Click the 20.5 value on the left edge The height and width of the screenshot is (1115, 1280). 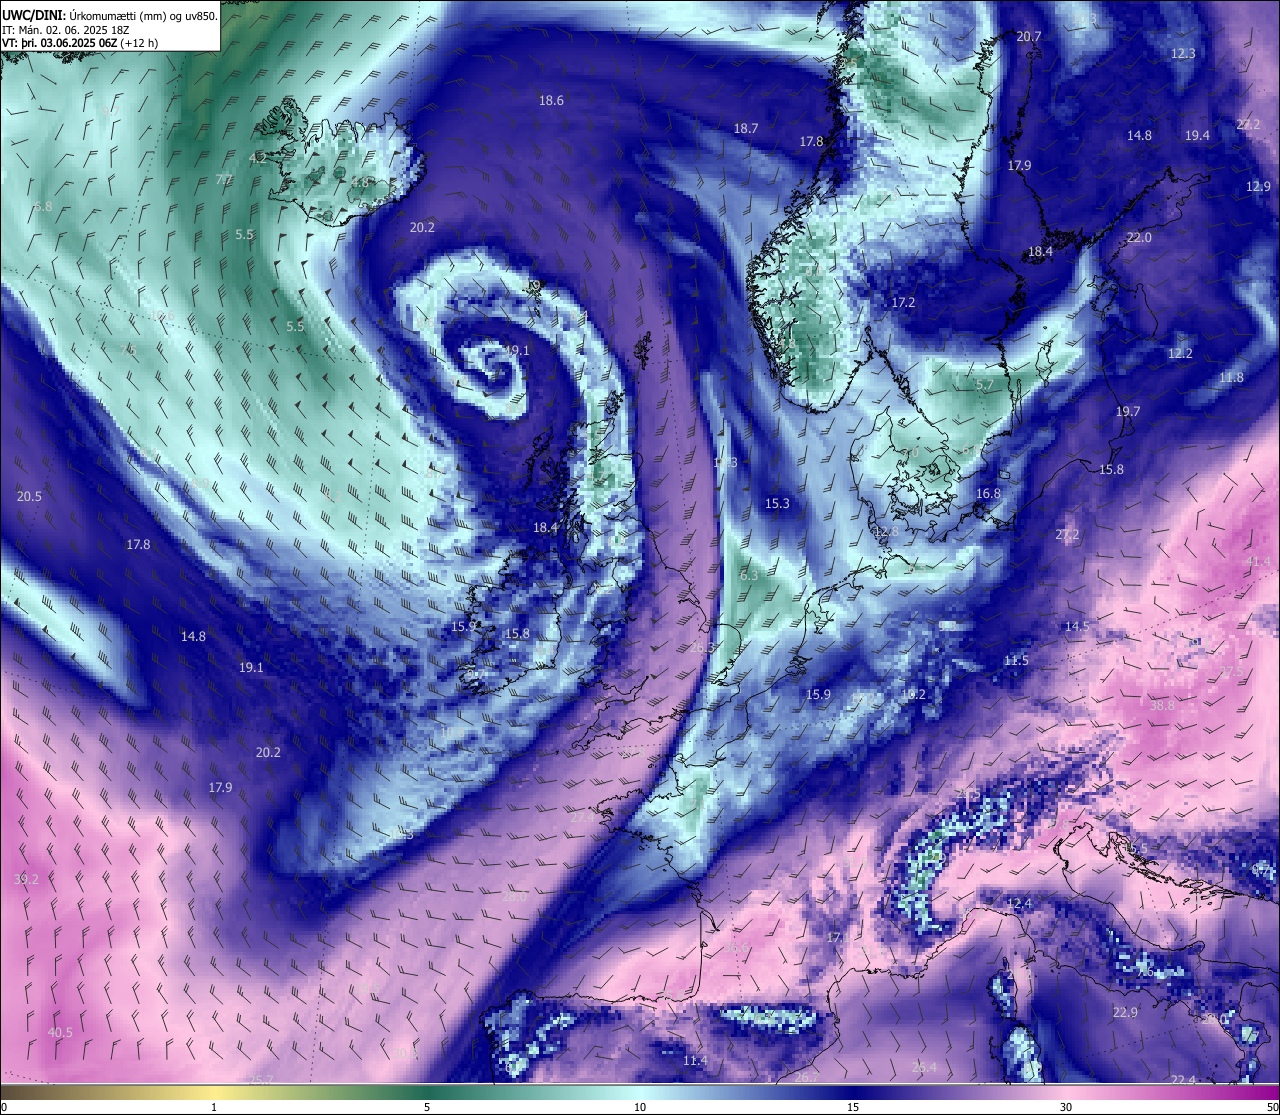29,496
